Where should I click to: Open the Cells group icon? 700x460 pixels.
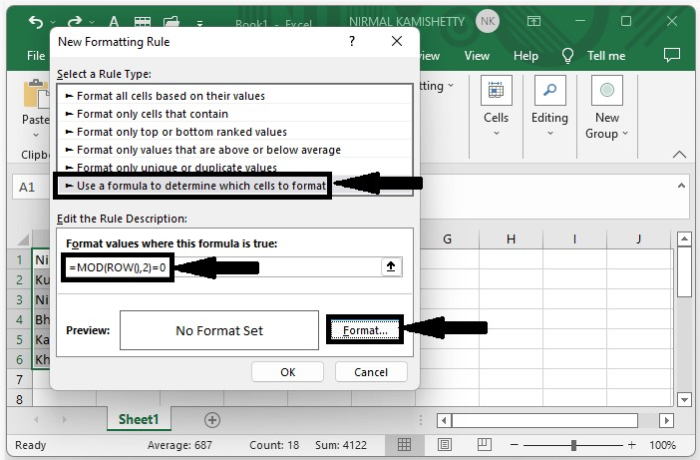(496, 90)
